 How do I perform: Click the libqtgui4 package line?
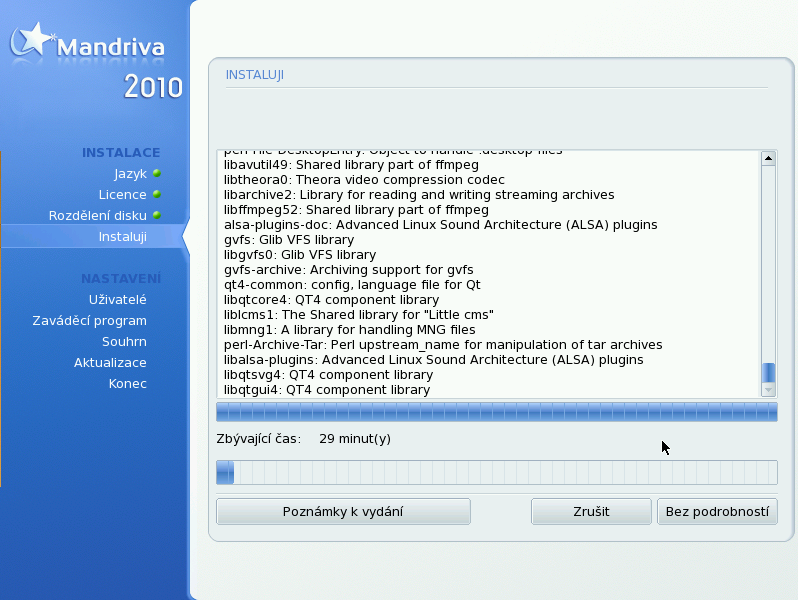(327, 390)
